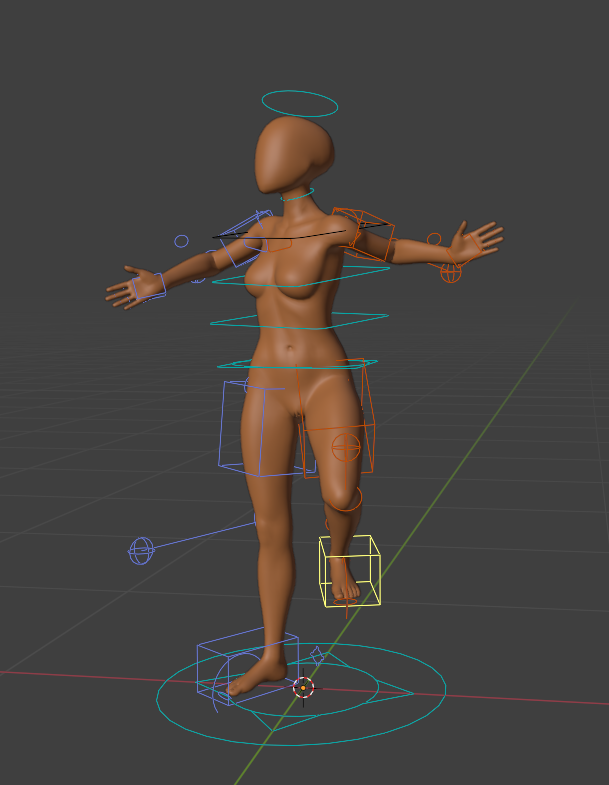Select the teal chest control below shoulders

click(300, 276)
